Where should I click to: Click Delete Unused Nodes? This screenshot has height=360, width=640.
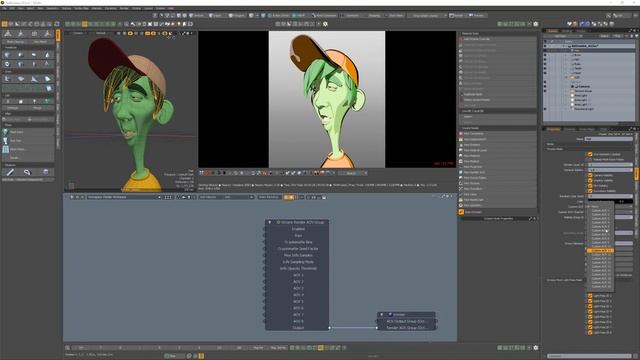coord(498,100)
